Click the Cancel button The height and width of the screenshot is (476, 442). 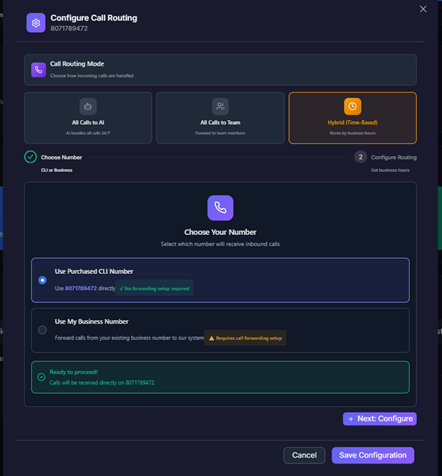pyautogui.click(x=304, y=455)
